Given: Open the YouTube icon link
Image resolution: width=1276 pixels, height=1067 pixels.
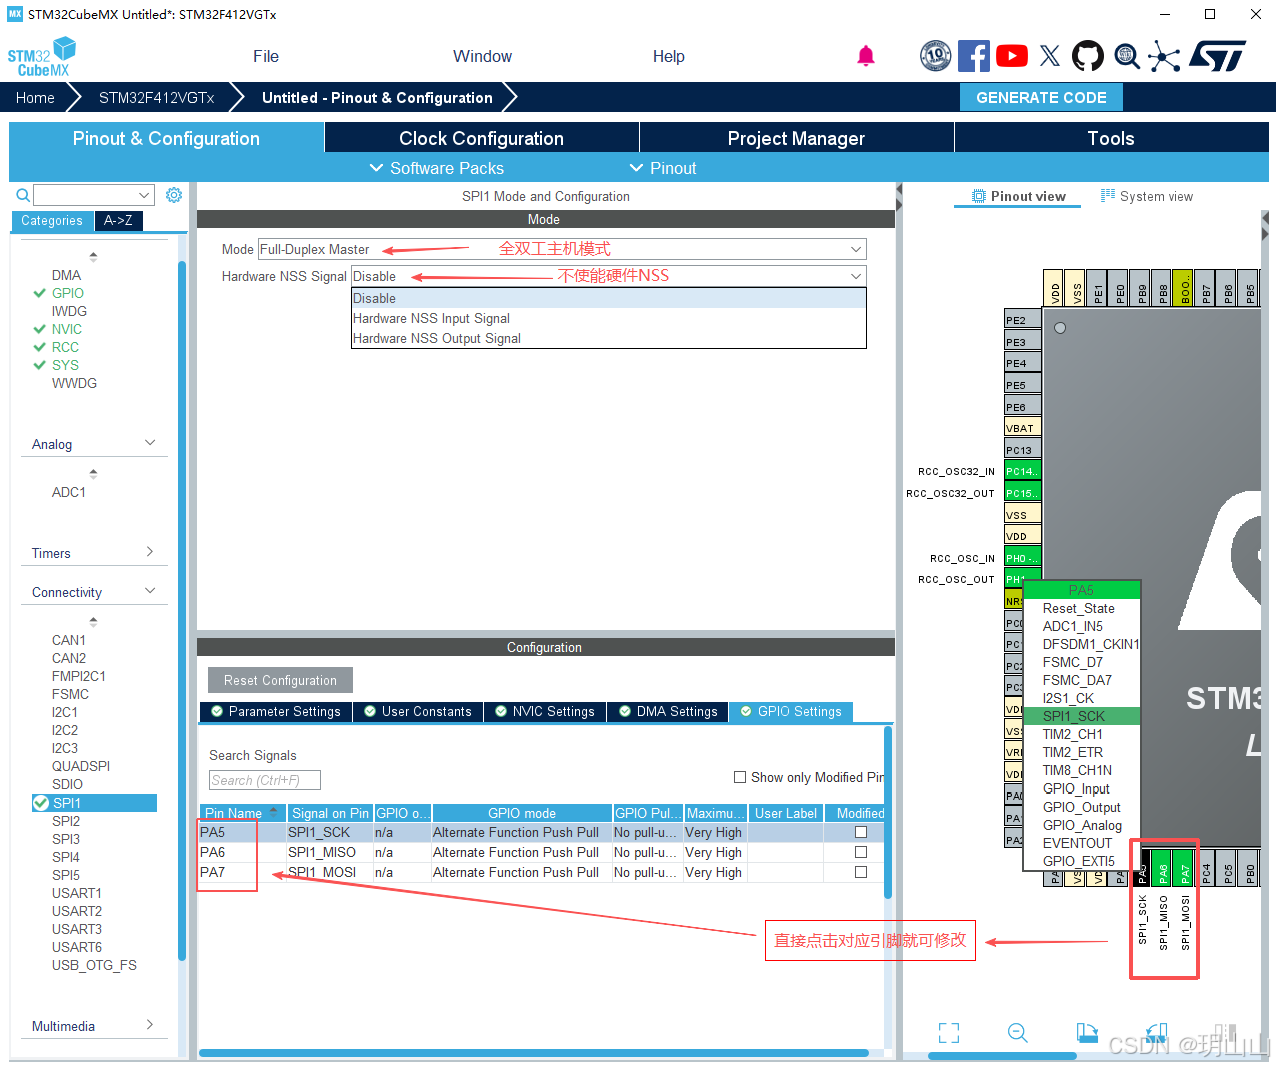Looking at the screenshot, I should pyautogui.click(x=1012, y=56).
